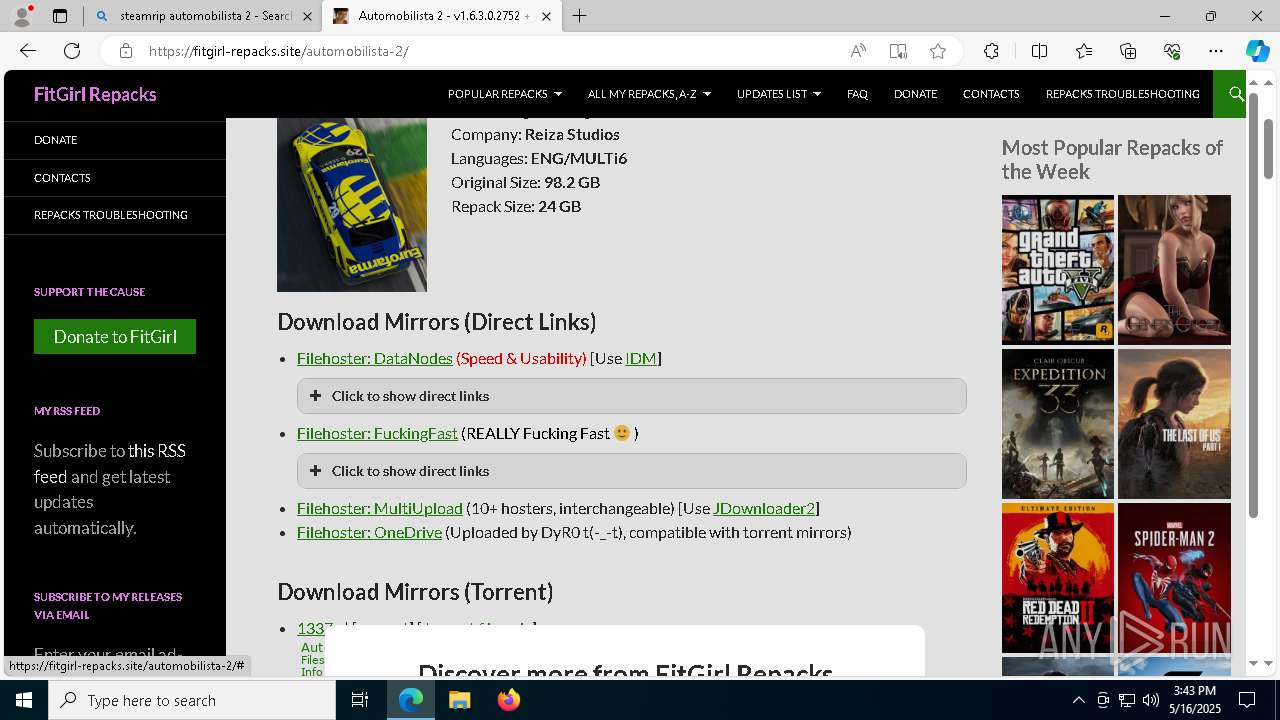
Task: Open Immersive reader icon
Action: click(x=898, y=51)
